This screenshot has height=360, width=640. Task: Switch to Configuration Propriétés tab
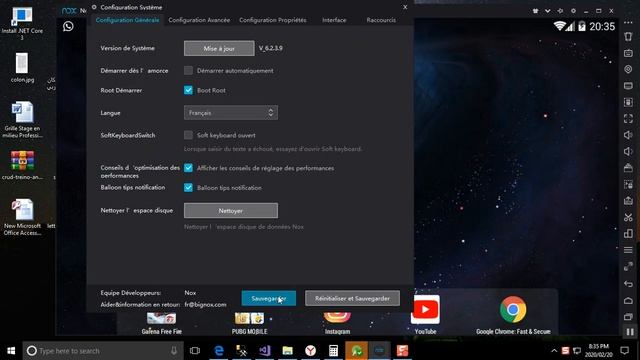273,20
